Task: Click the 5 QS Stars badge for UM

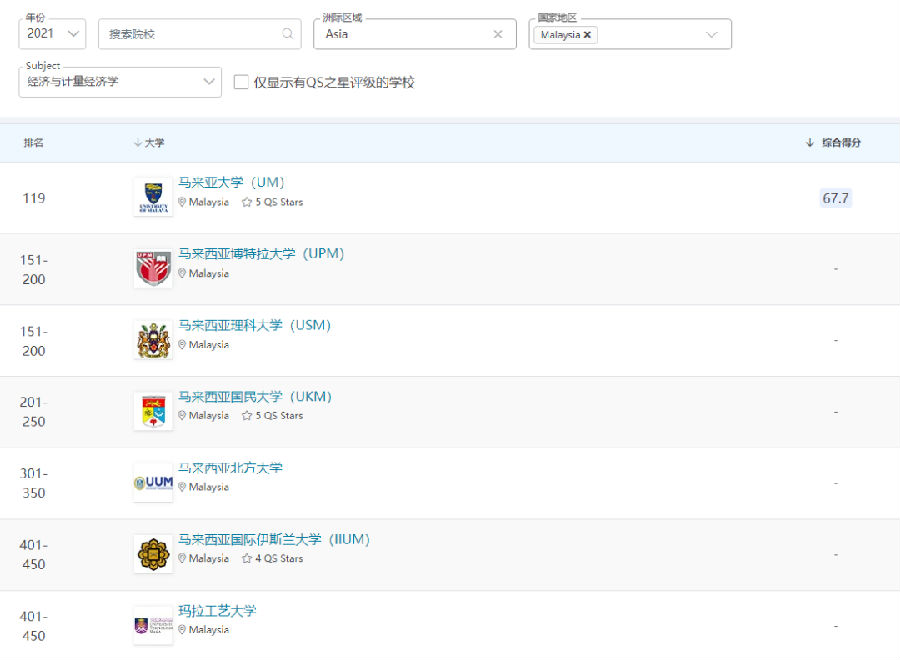Action: pos(273,202)
